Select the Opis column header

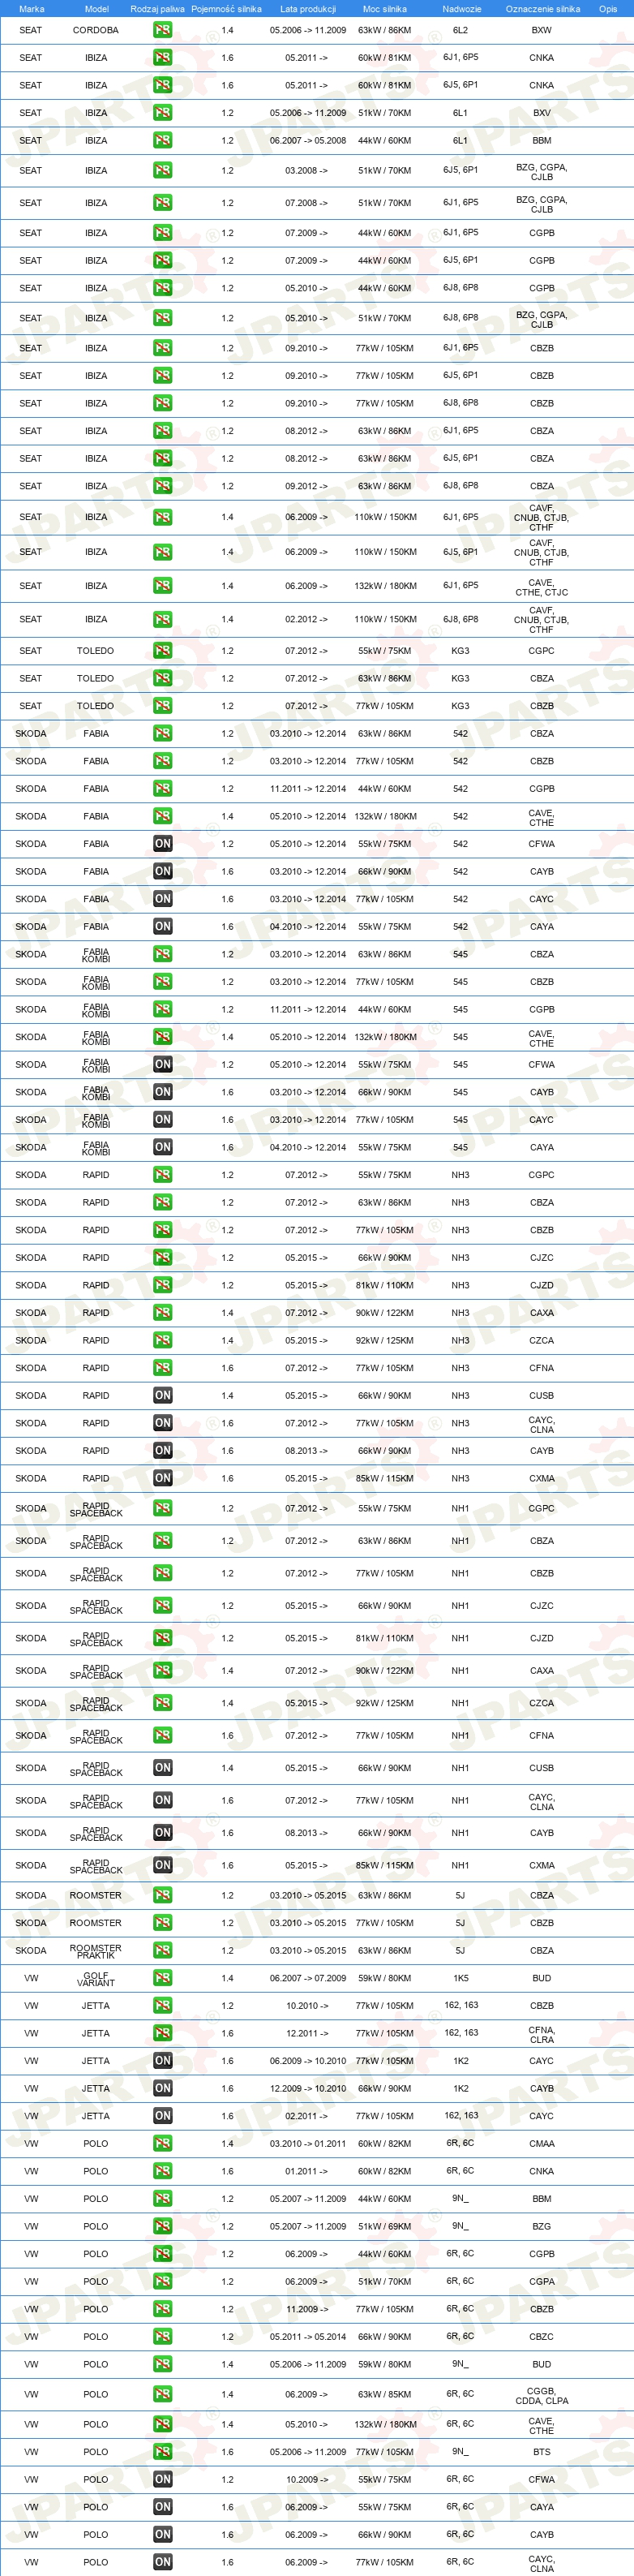tap(608, 8)
